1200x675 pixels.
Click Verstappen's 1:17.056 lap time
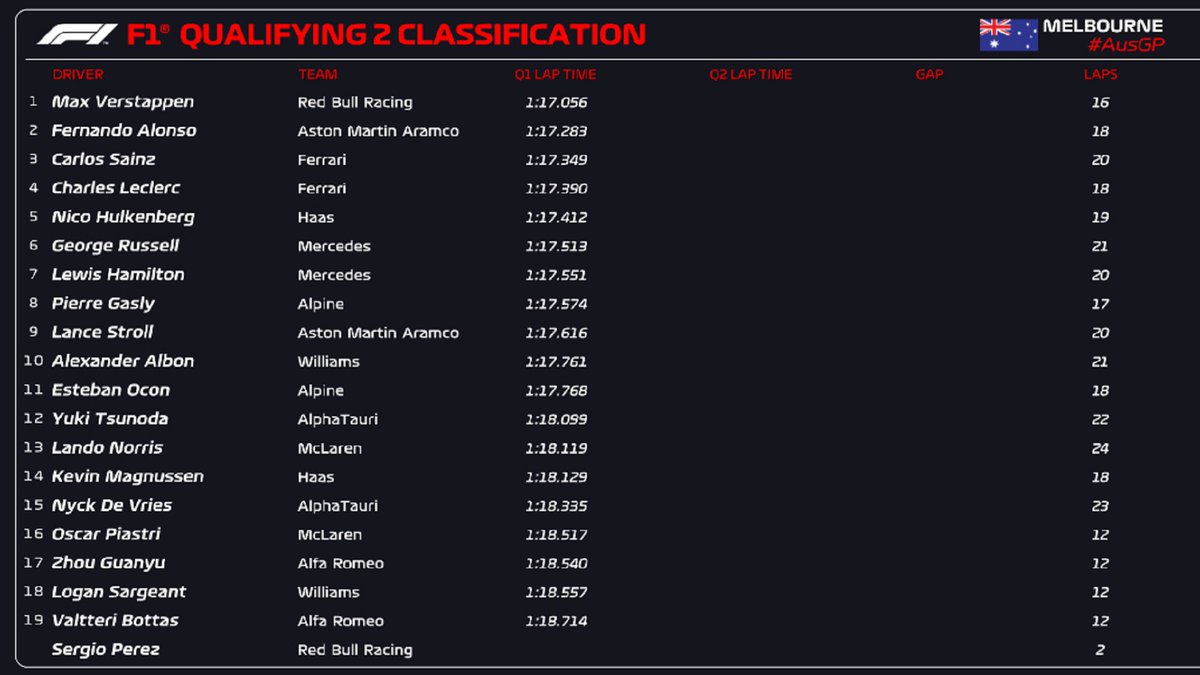tap(556, 103)
